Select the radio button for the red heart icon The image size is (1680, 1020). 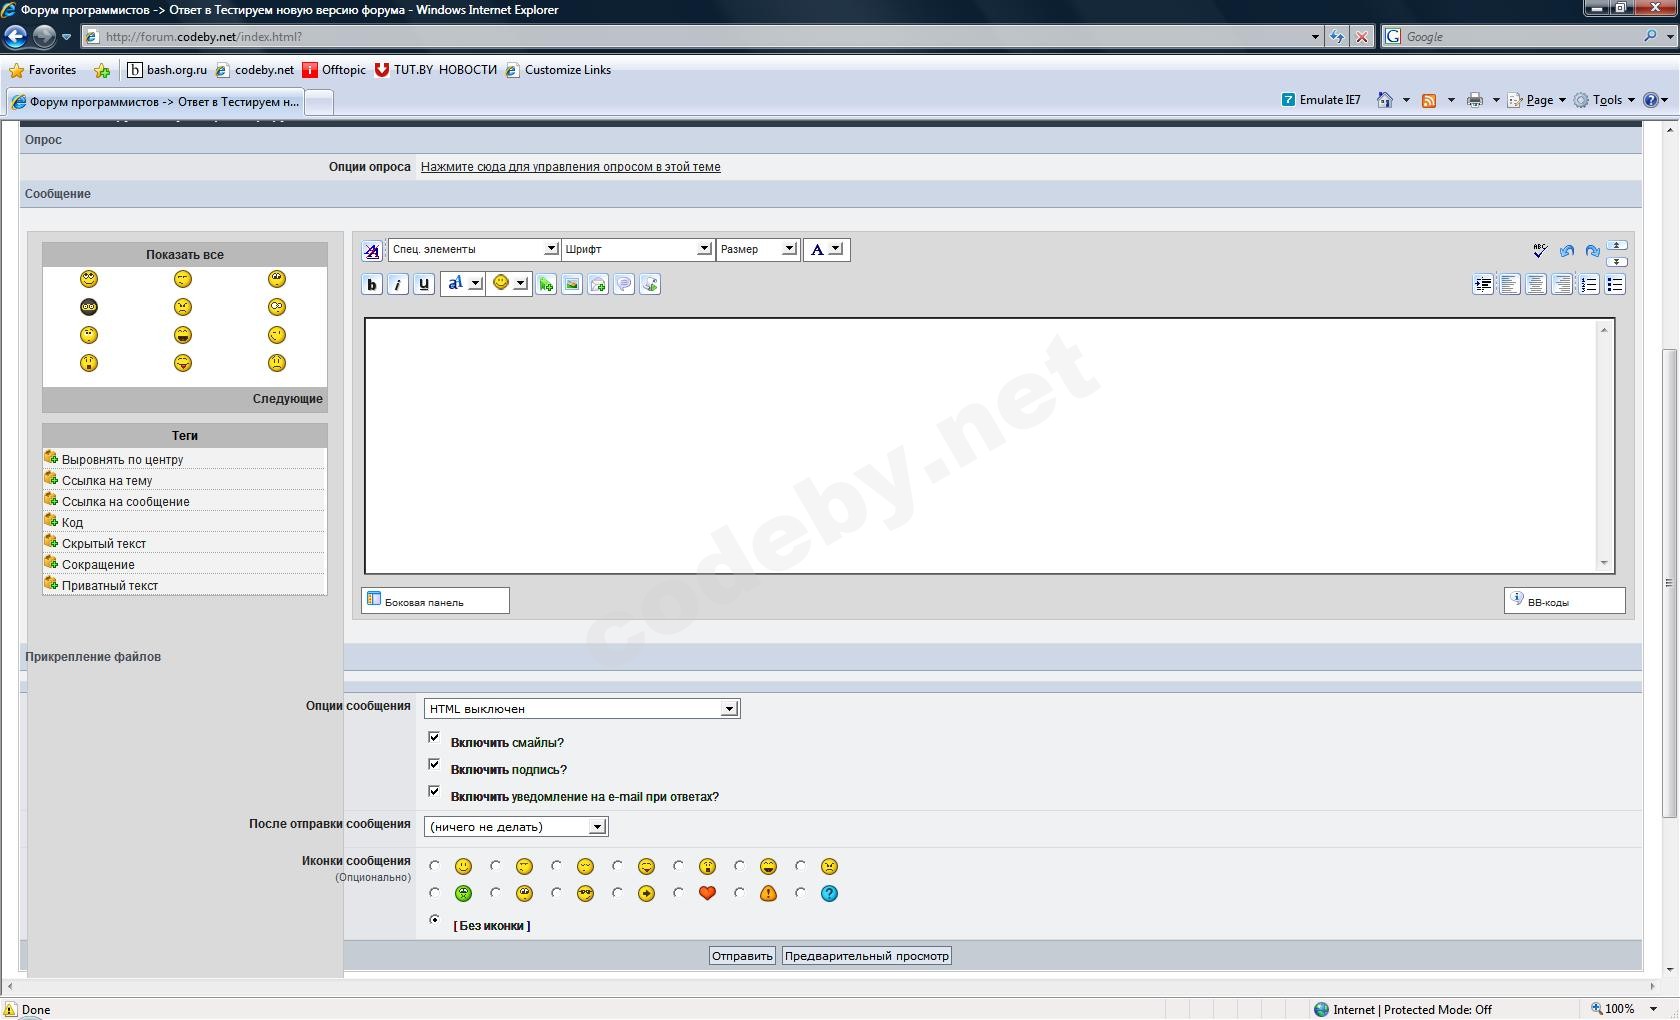[678, 893]
